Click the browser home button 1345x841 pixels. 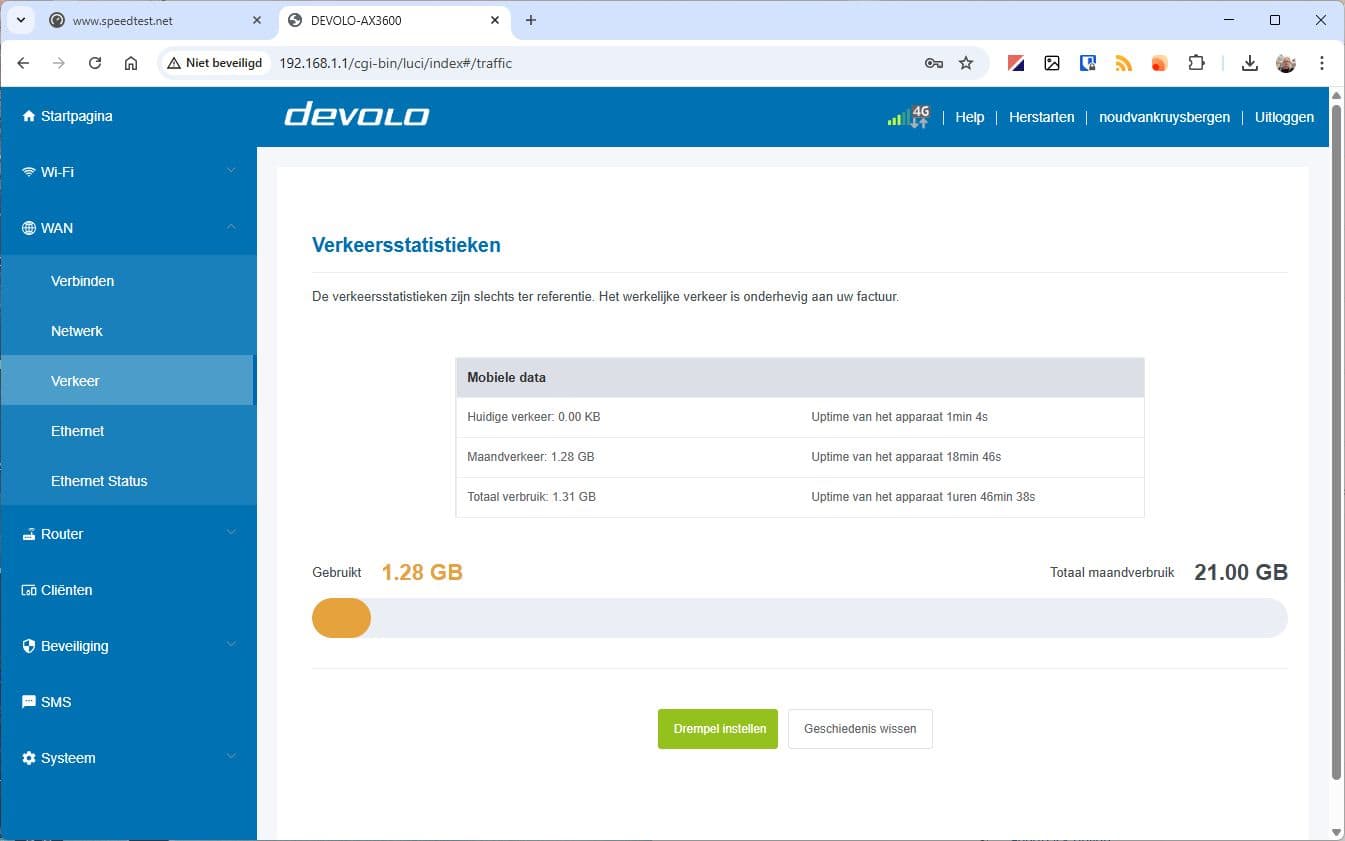click(x=131, y=63)
